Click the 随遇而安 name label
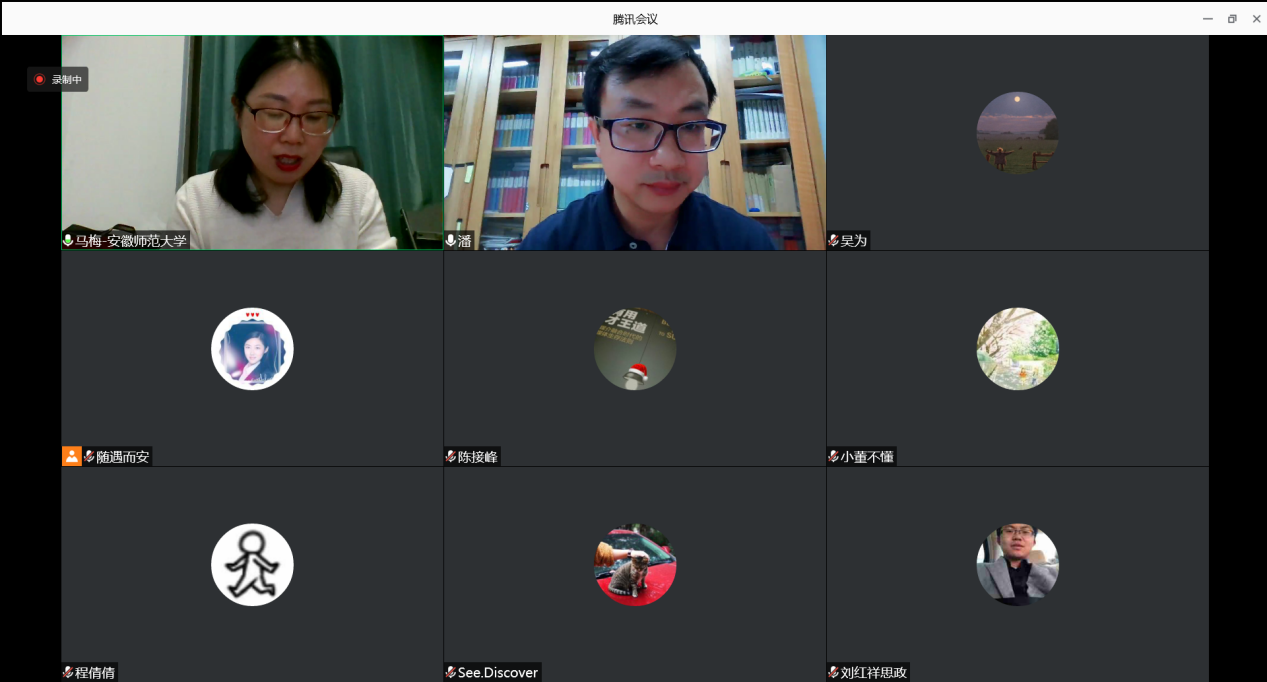1267x682 pixels. coord(122,457)
